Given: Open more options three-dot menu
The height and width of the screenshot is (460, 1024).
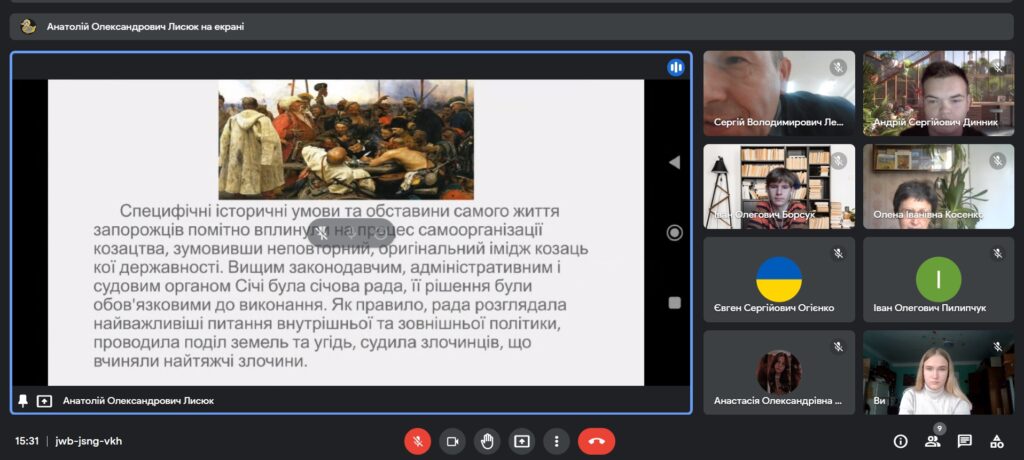Looking at the screenshot, I should coord(556,441).
